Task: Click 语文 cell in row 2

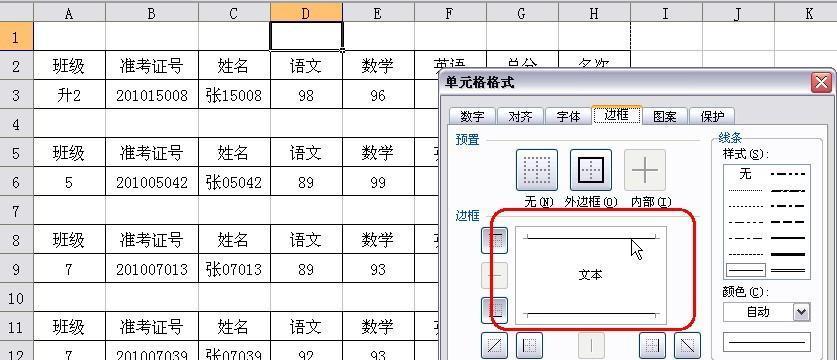Action: [306, 66]
